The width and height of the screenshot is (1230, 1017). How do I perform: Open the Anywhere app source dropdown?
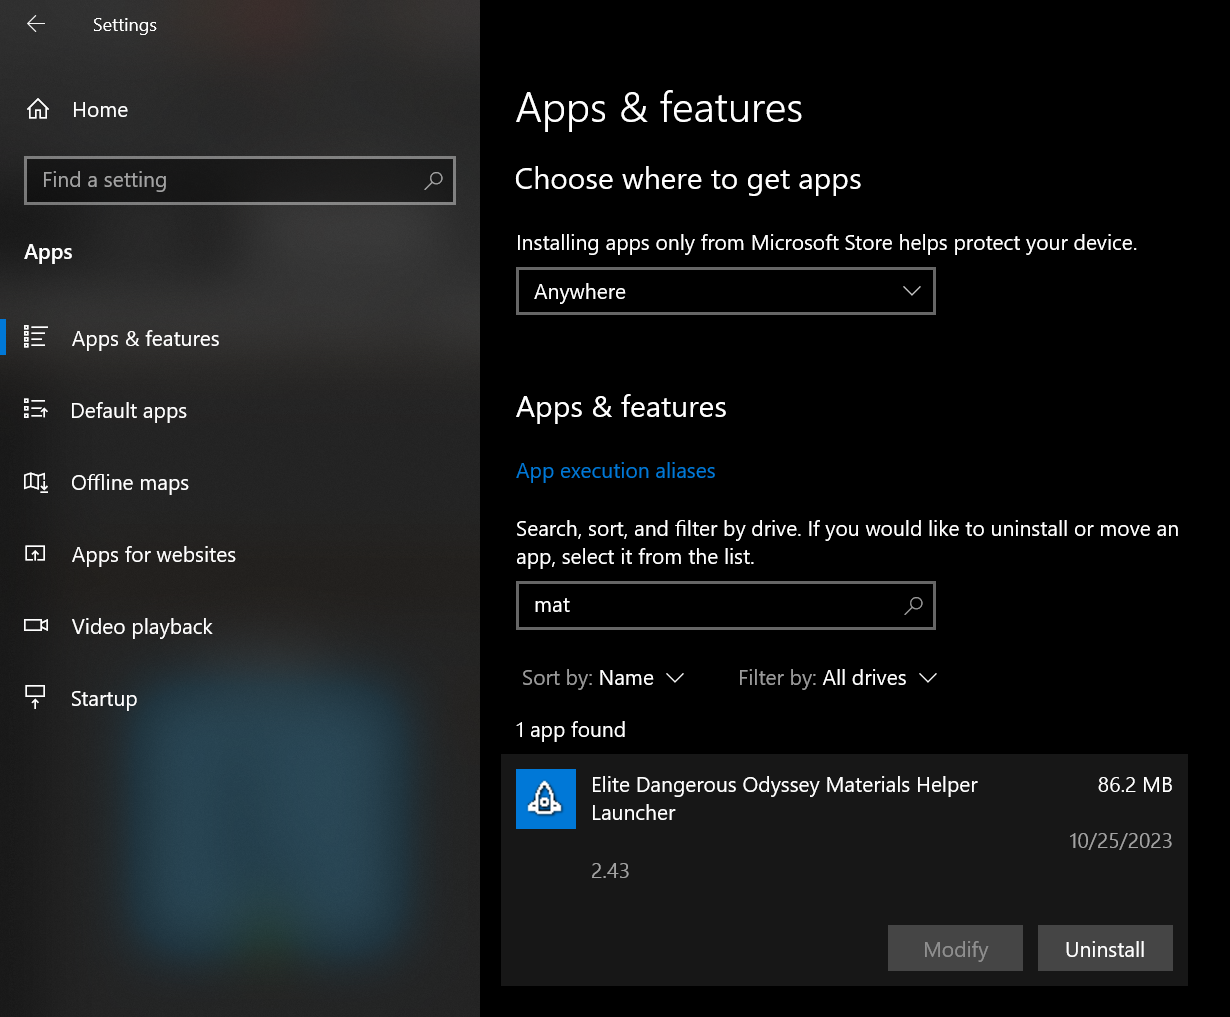(x=726, y=291)
